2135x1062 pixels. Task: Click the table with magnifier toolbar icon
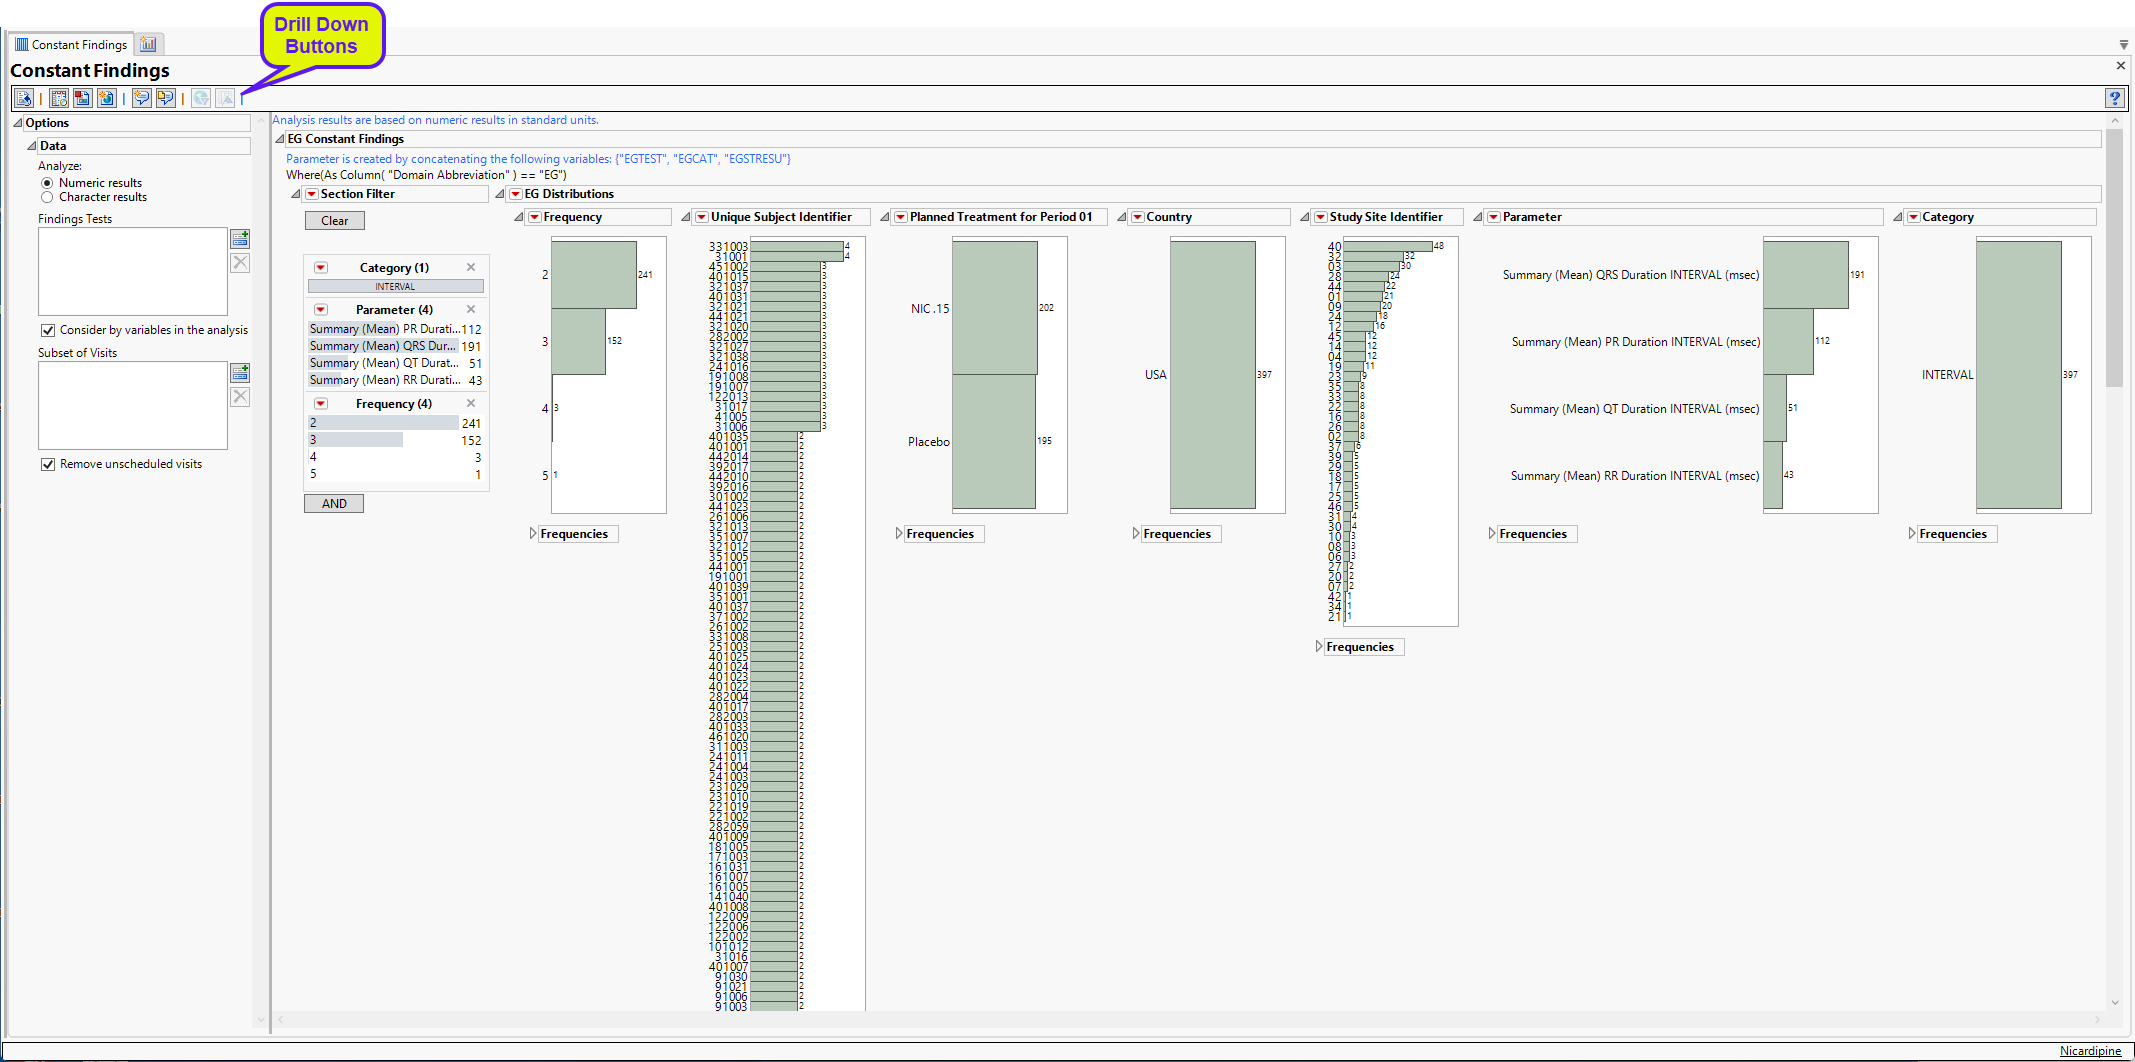59,98
